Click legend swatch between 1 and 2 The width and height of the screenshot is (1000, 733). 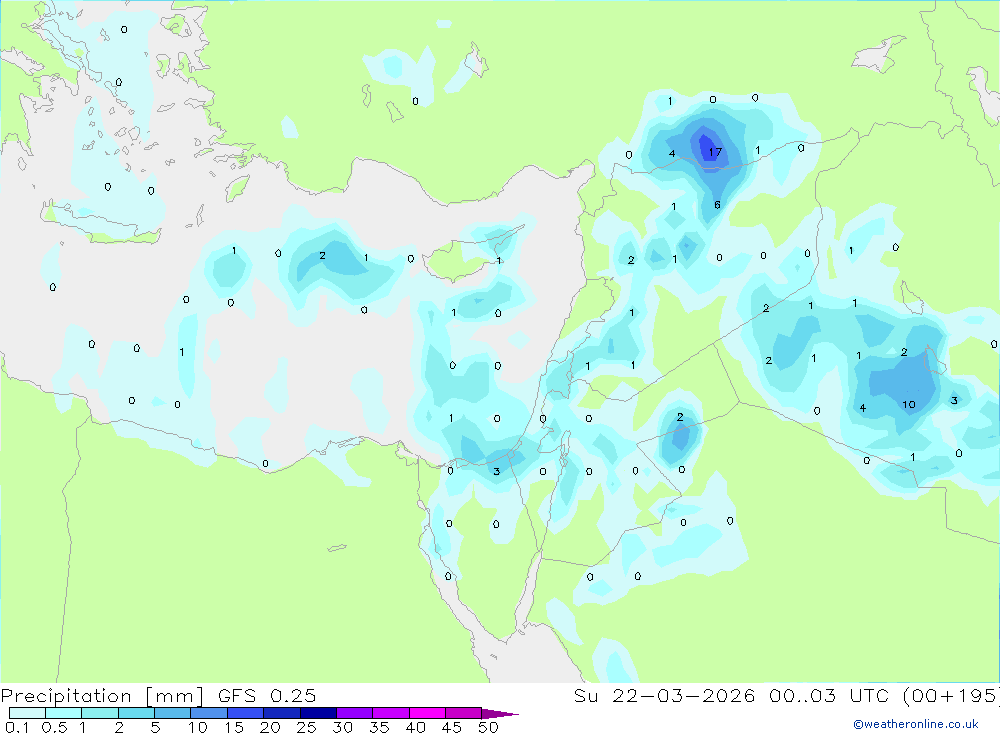coord(100,713)
